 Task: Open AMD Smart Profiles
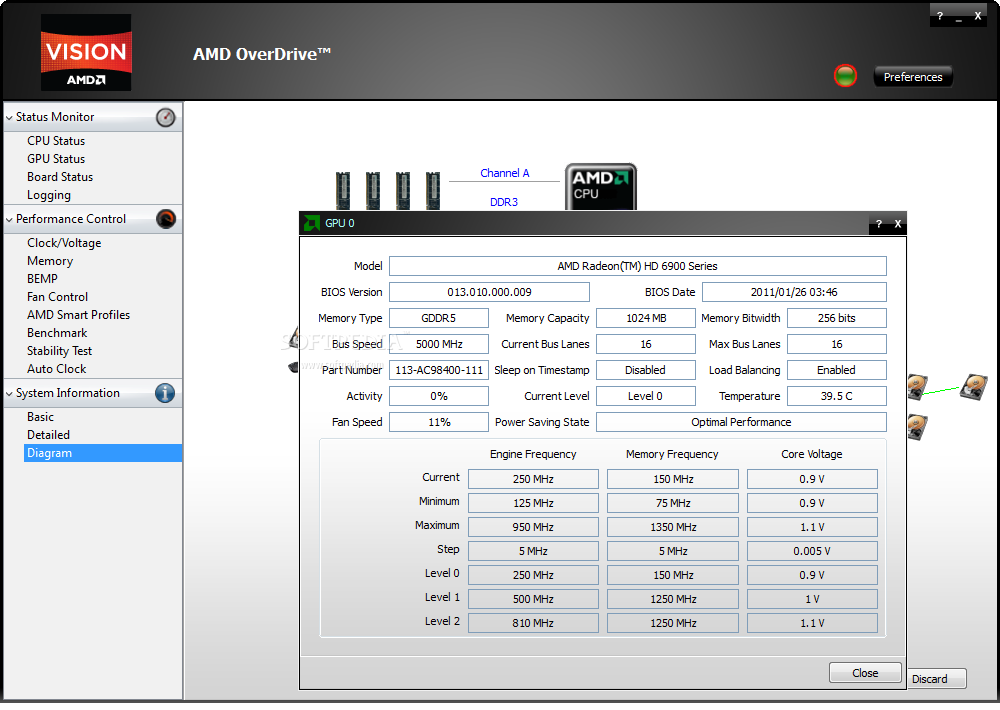click(78, 314)
